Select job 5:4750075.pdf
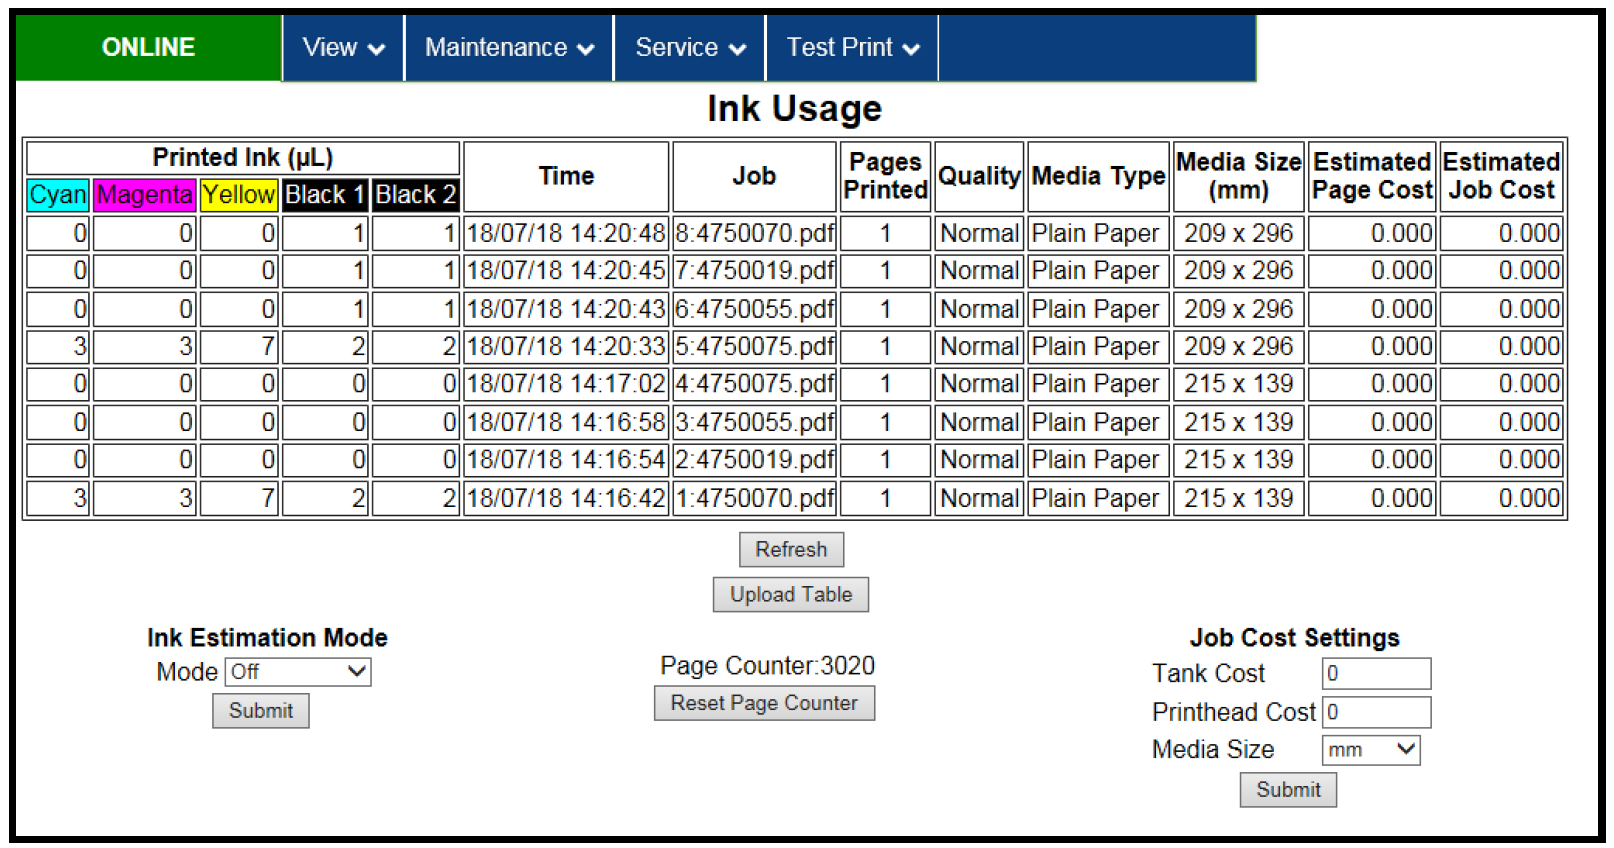The image size is (1614, 848). (x=754, y=347)
